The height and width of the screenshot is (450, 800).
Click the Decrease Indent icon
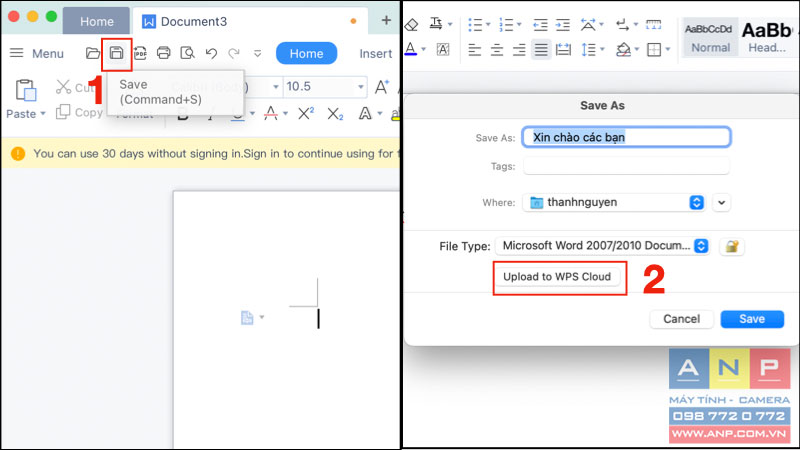tap(540, 24)
